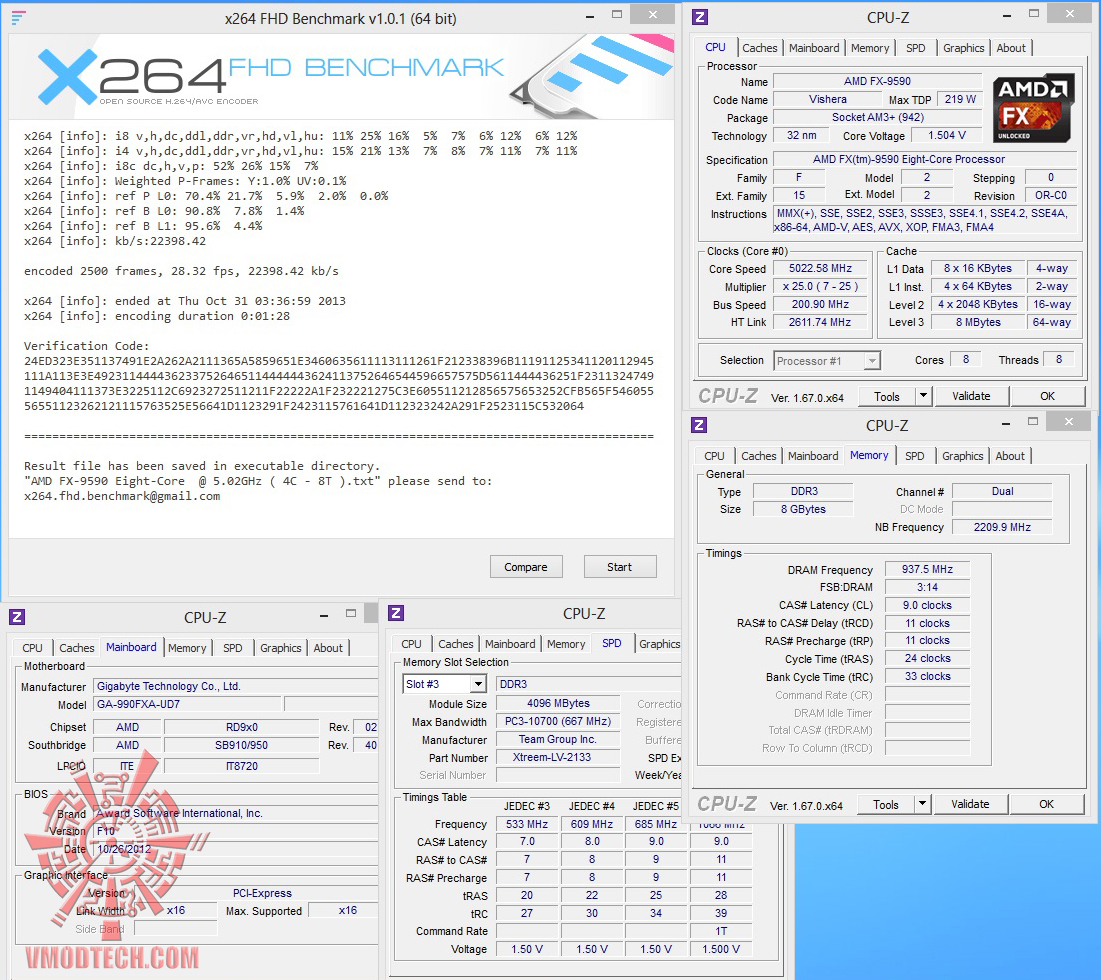Click Tools button in Memory CPU-Z window
The image size is (1101, 980).
886,804
